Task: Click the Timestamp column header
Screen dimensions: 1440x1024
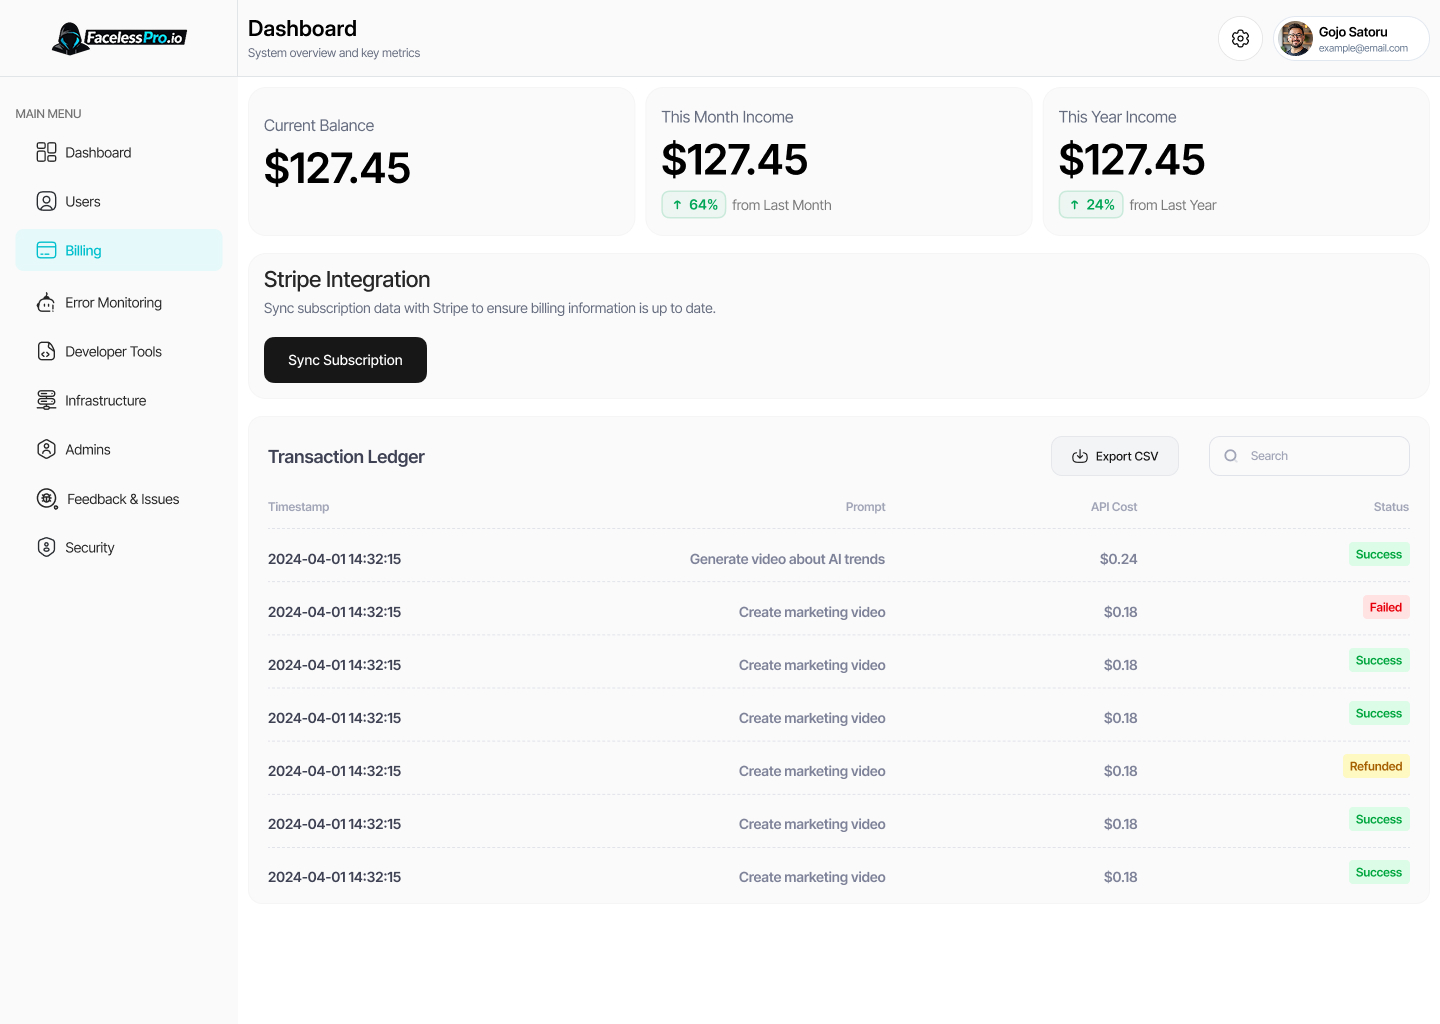Action: (298, 507)
